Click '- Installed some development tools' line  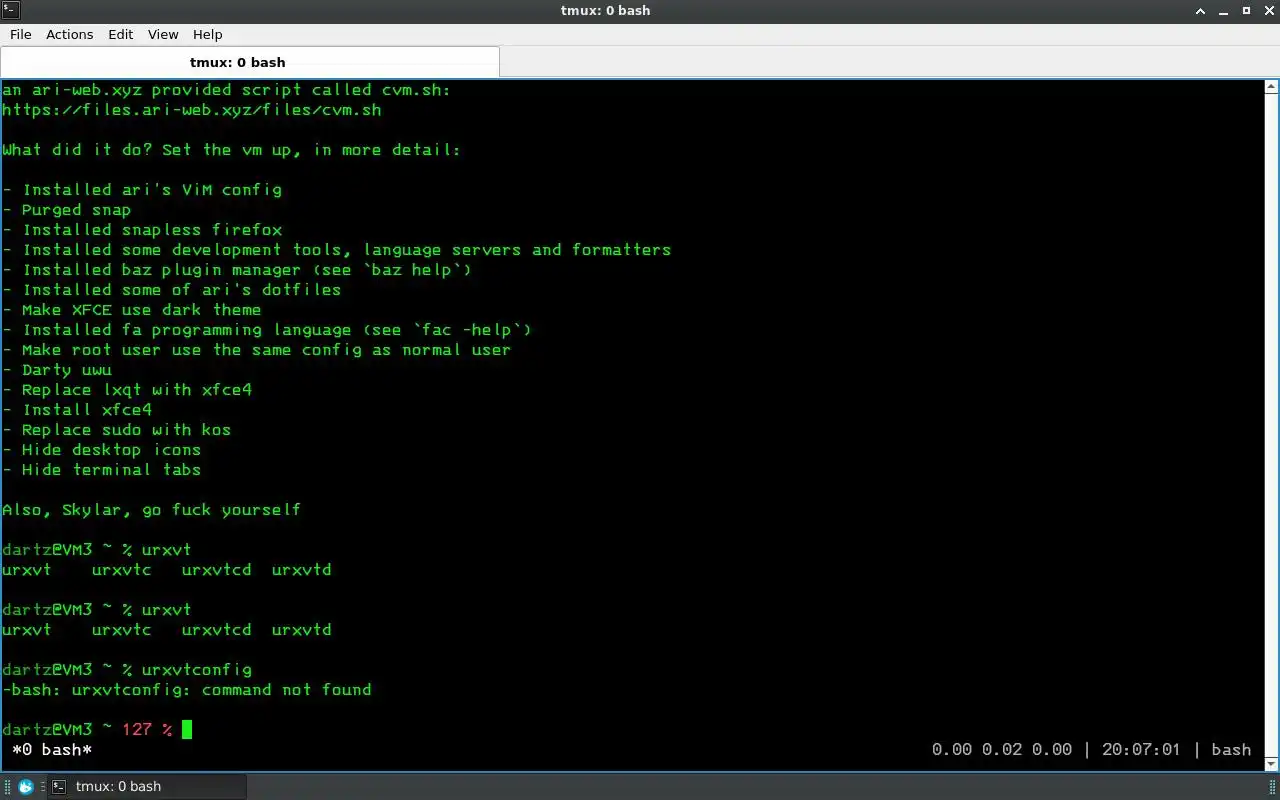pos(337,250)
